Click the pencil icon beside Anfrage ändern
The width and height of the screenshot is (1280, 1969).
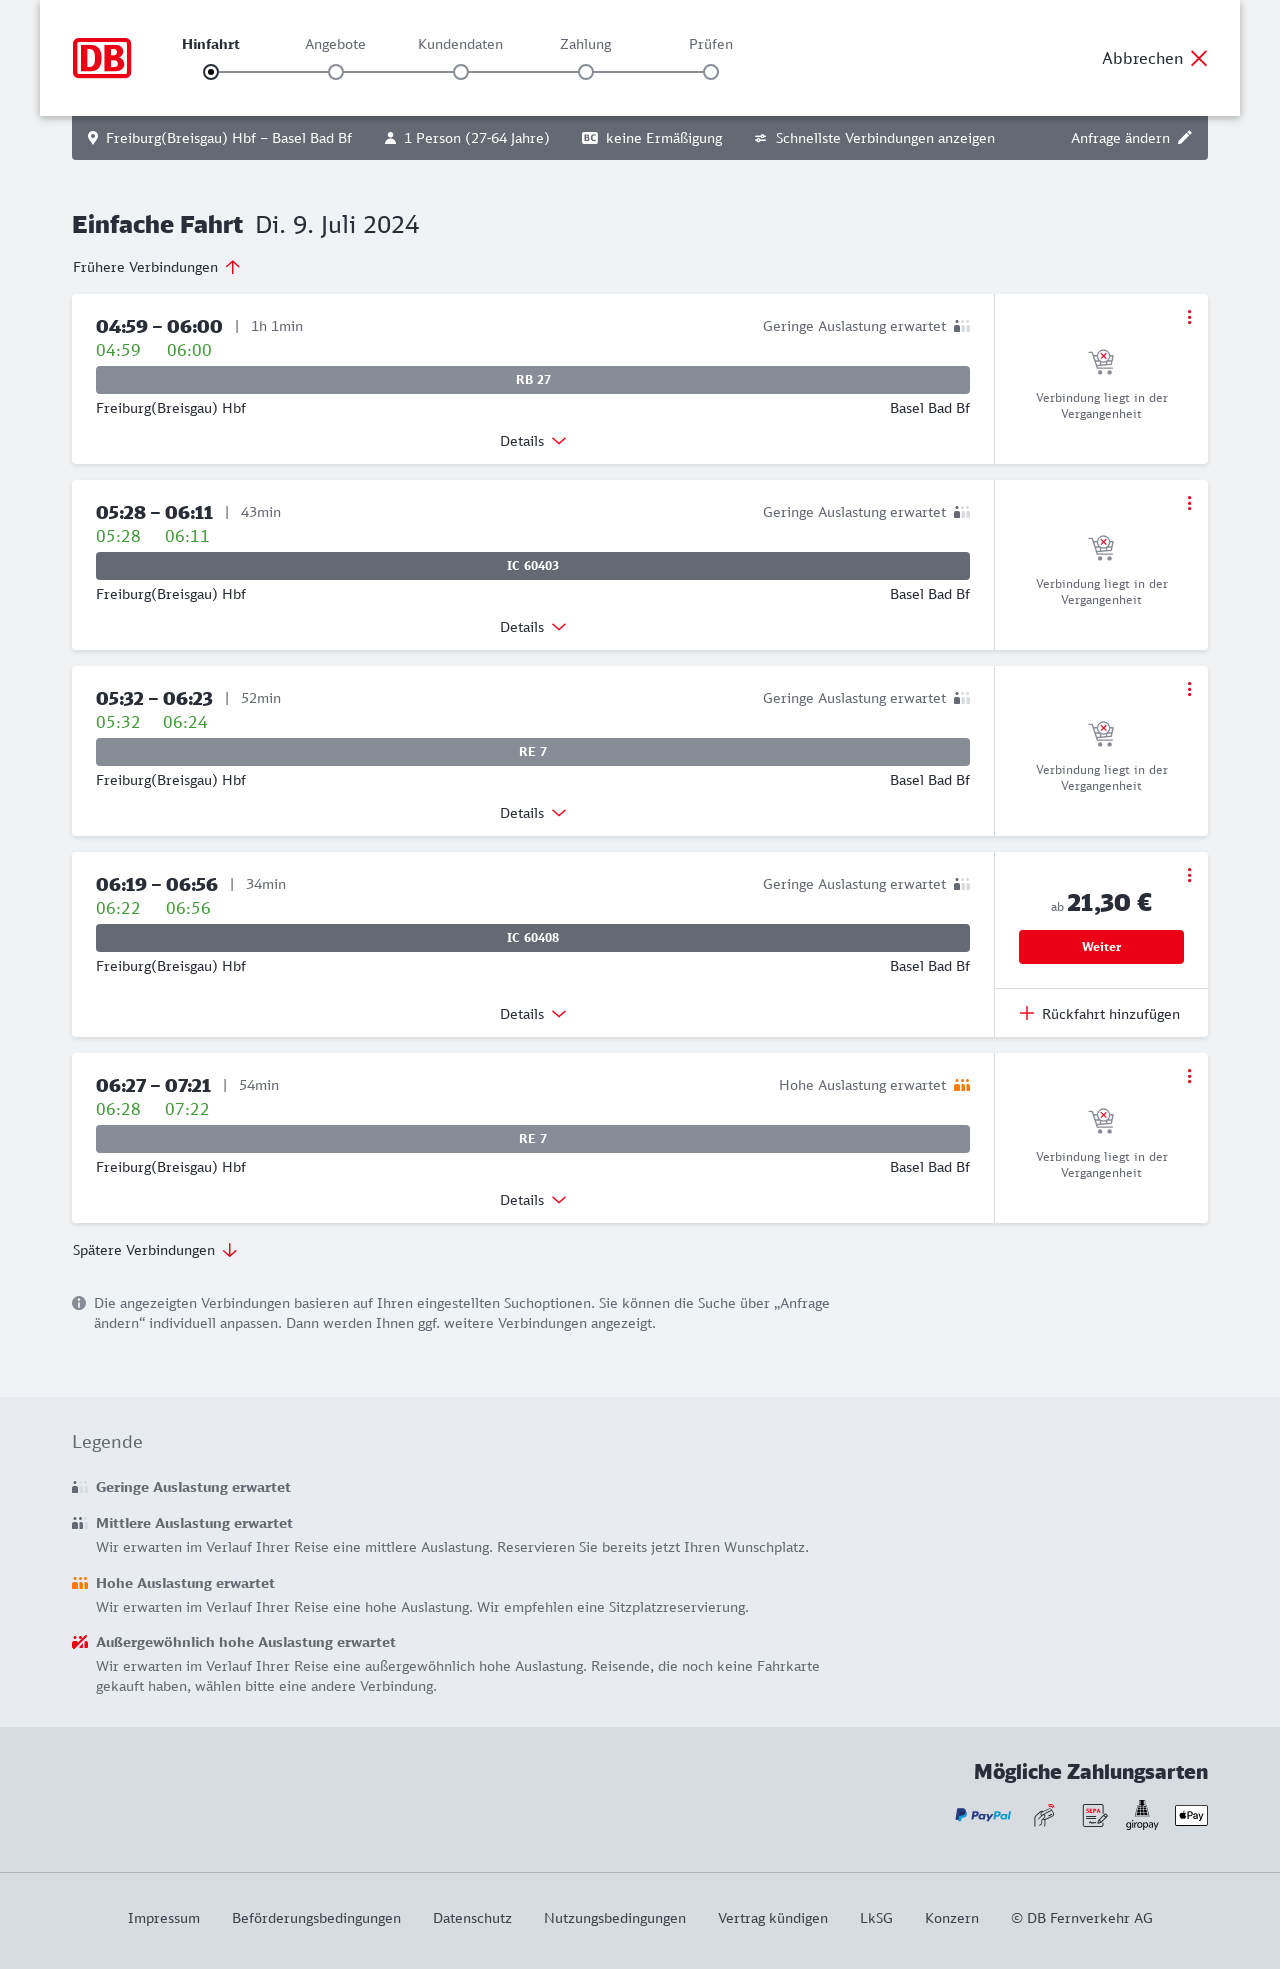1185,138
